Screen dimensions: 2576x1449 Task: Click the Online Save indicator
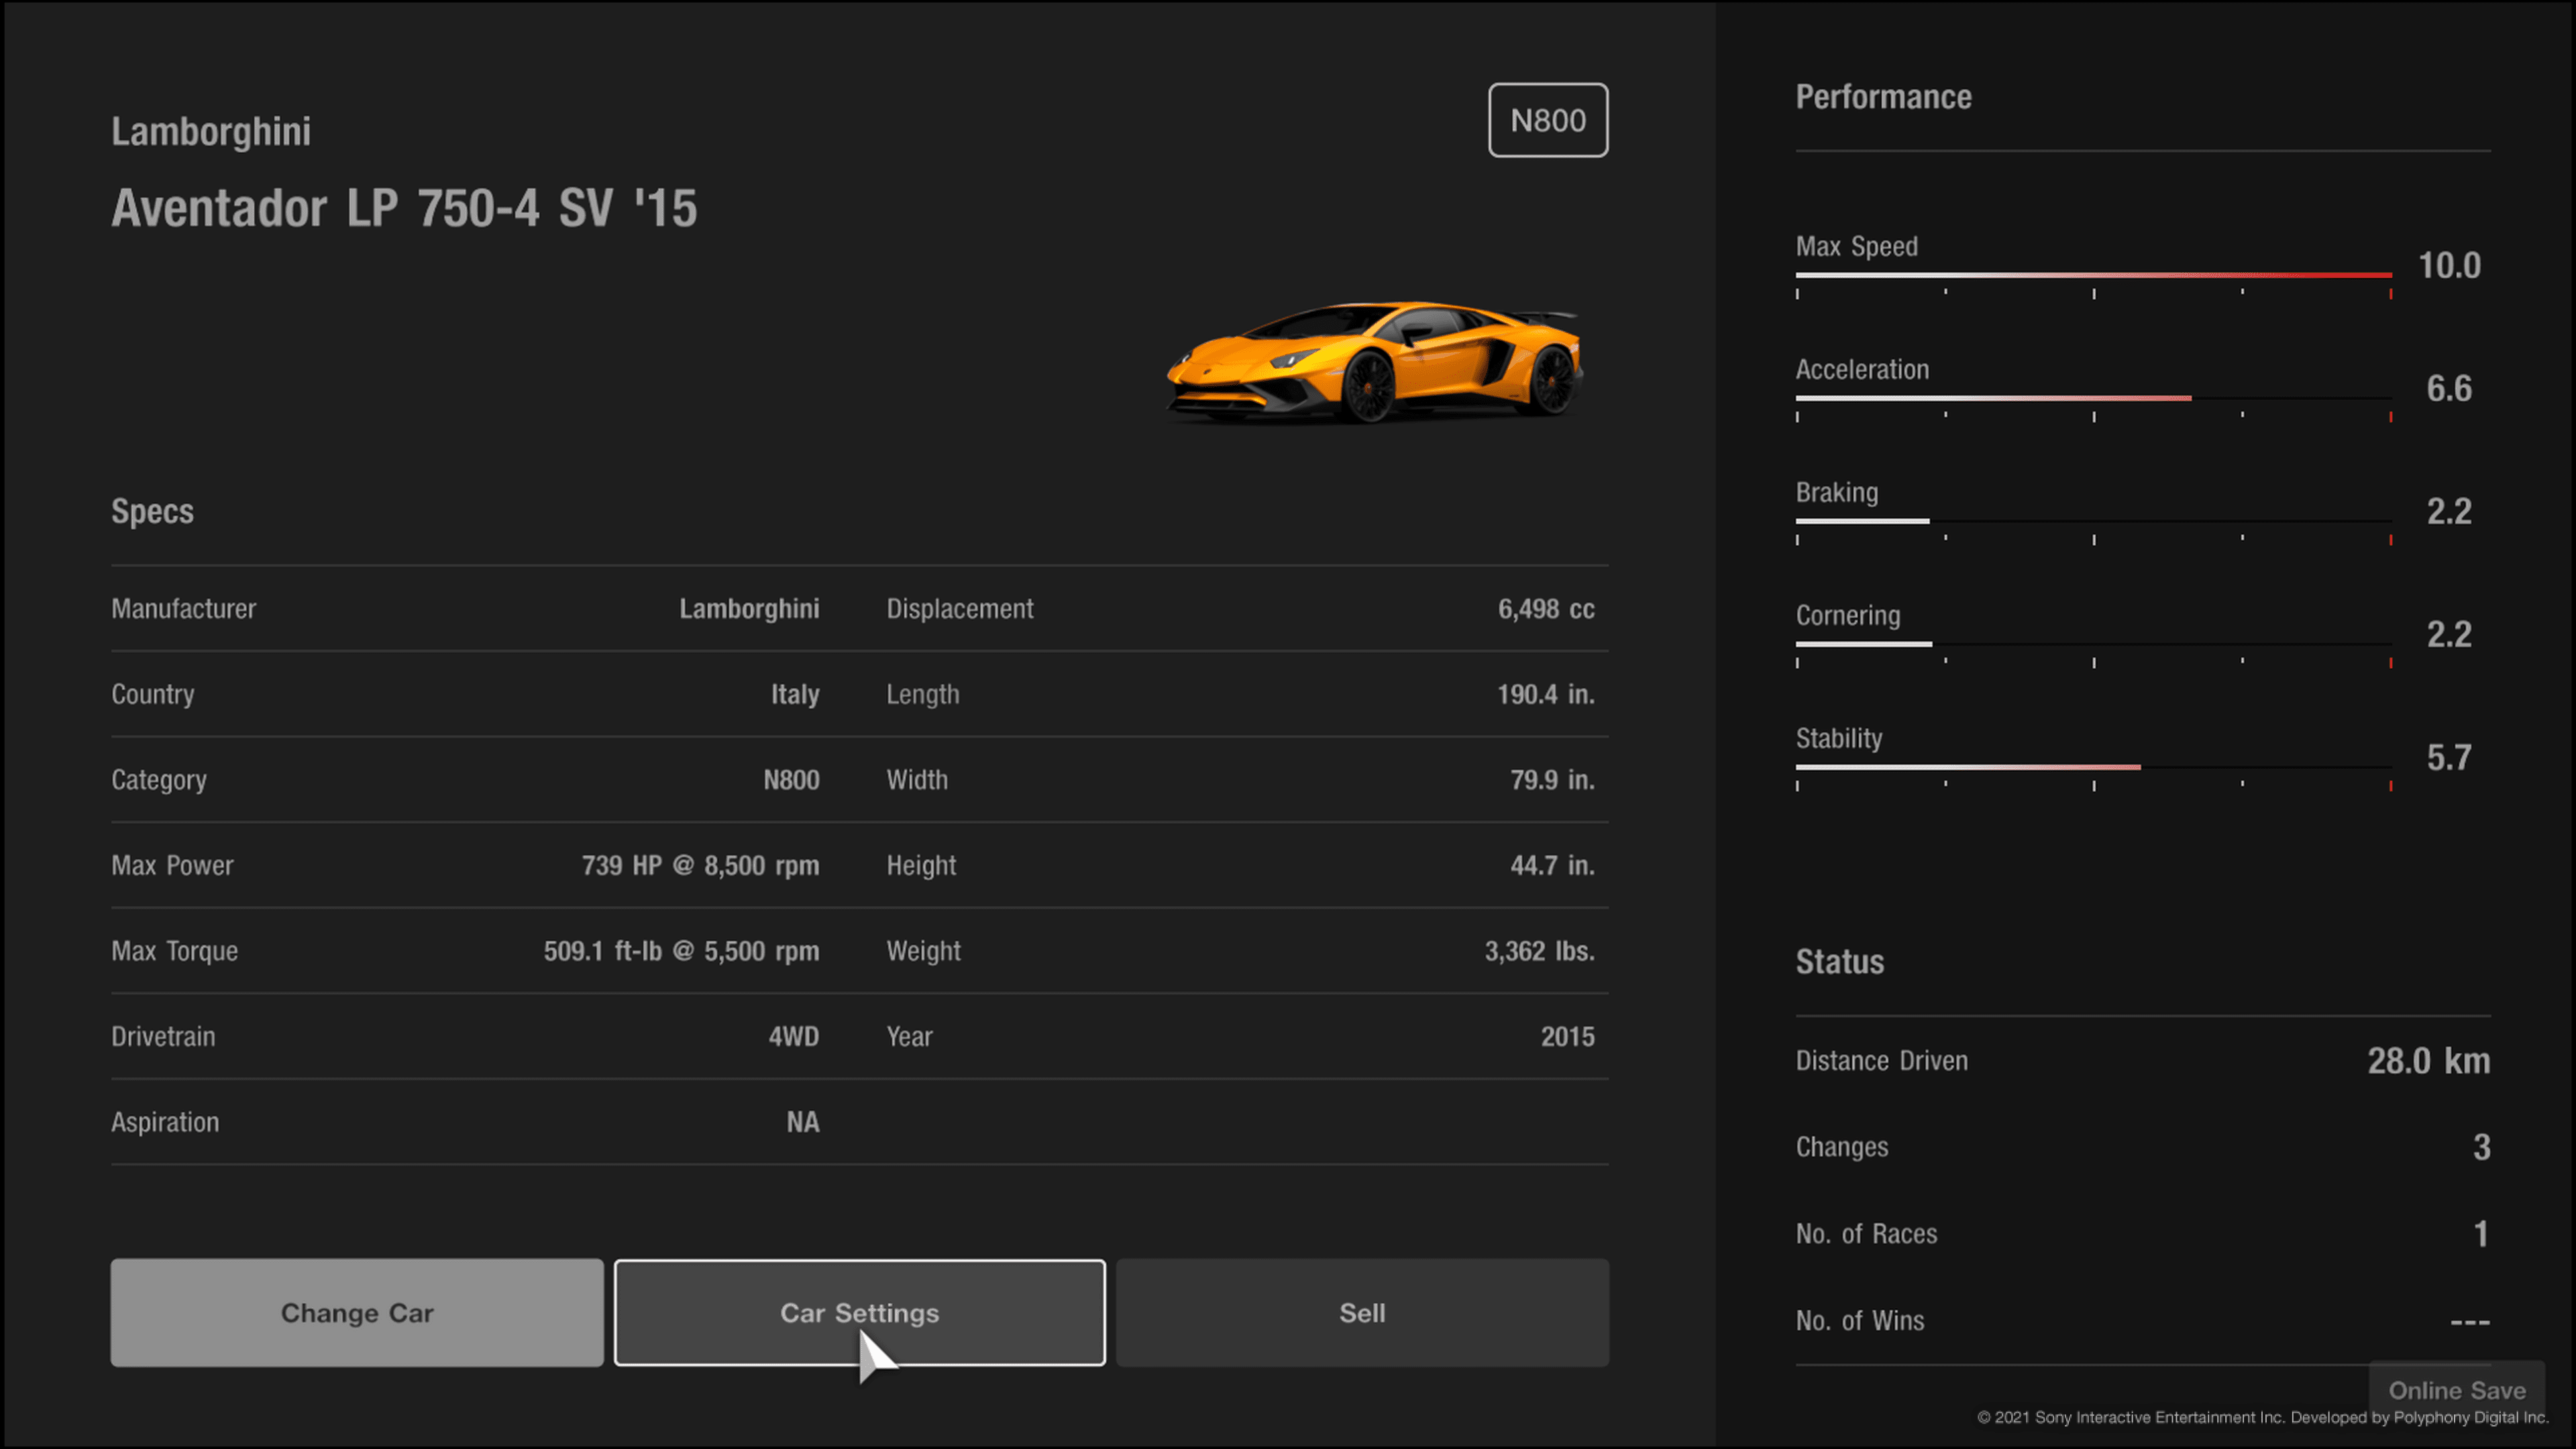[x=2457, y=1390]
